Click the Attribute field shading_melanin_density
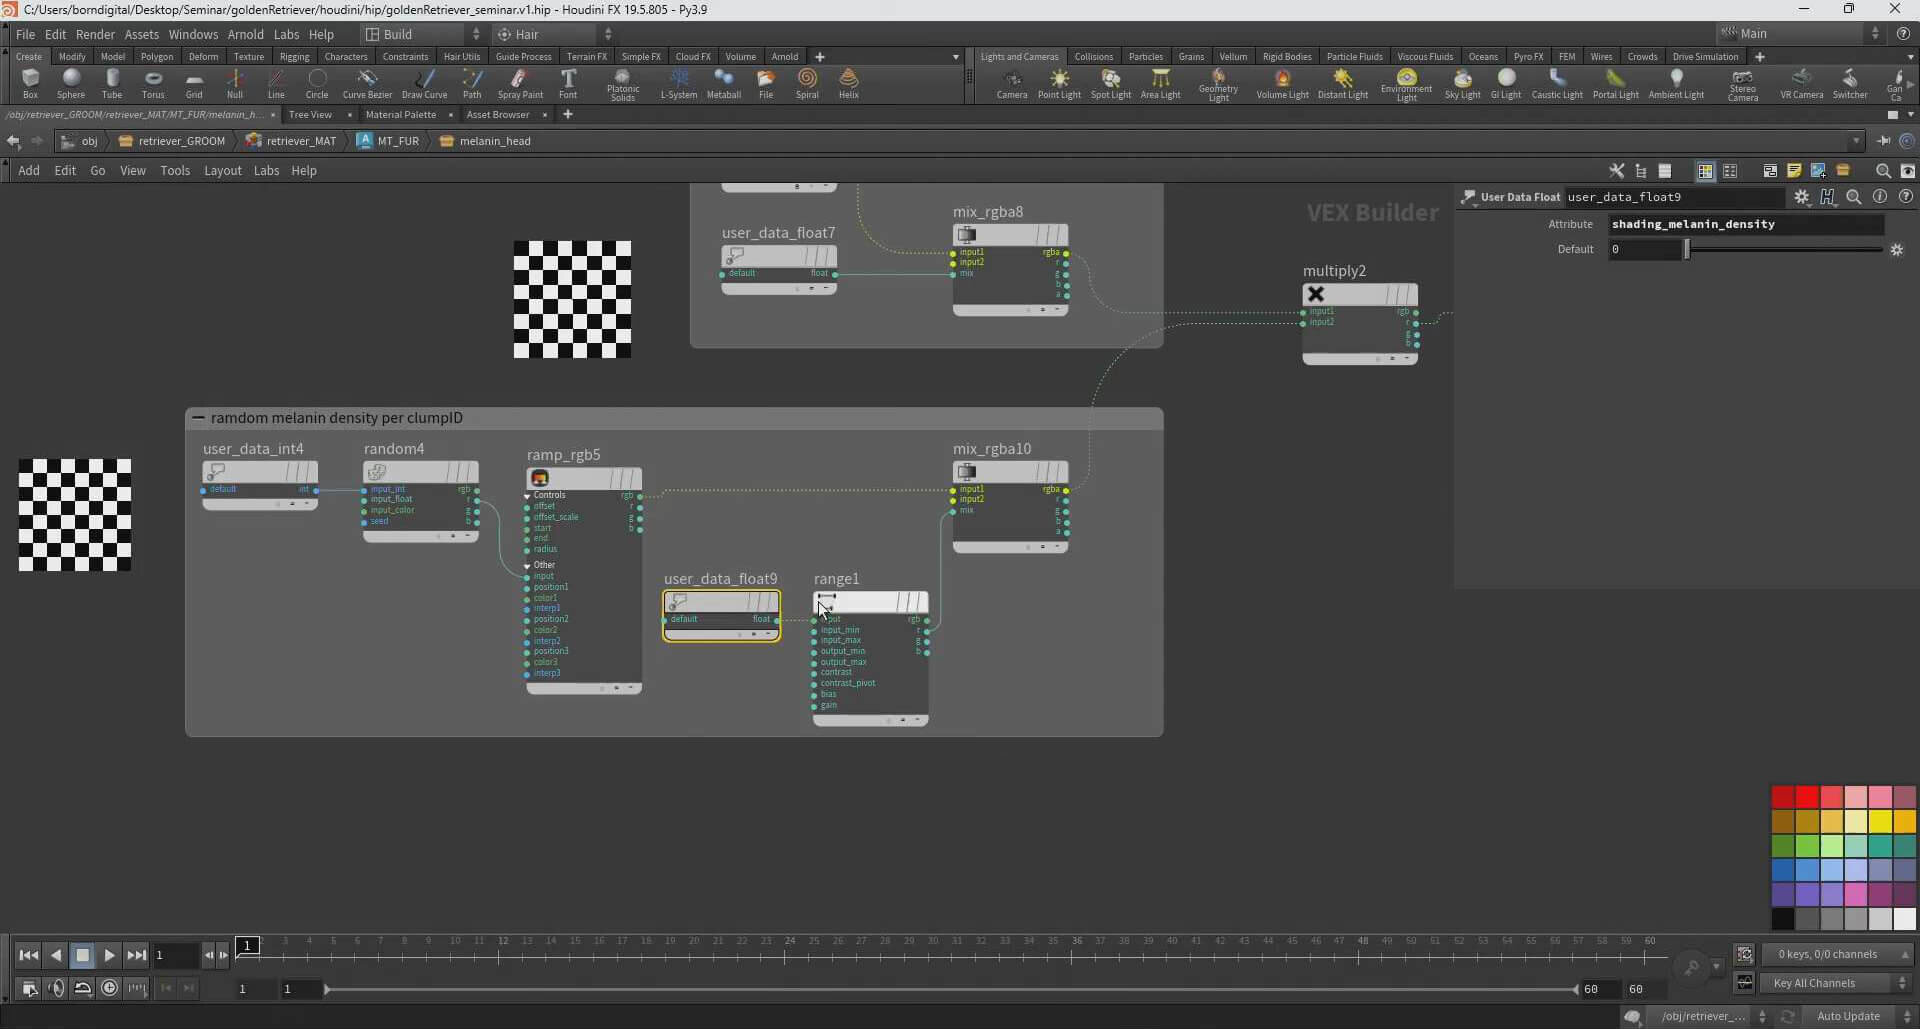Viewport: 1920px width, 1029px height. coord(1745,224)
